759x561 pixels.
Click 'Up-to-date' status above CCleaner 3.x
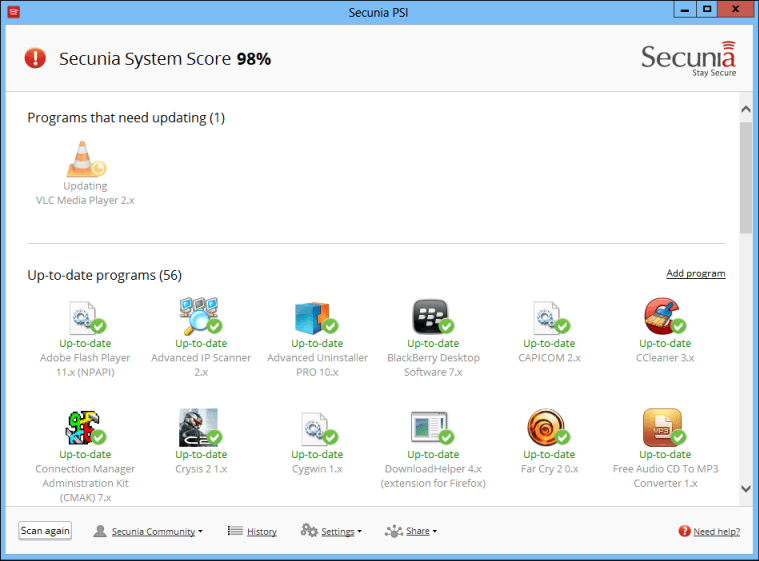click(x=665, y=343)
